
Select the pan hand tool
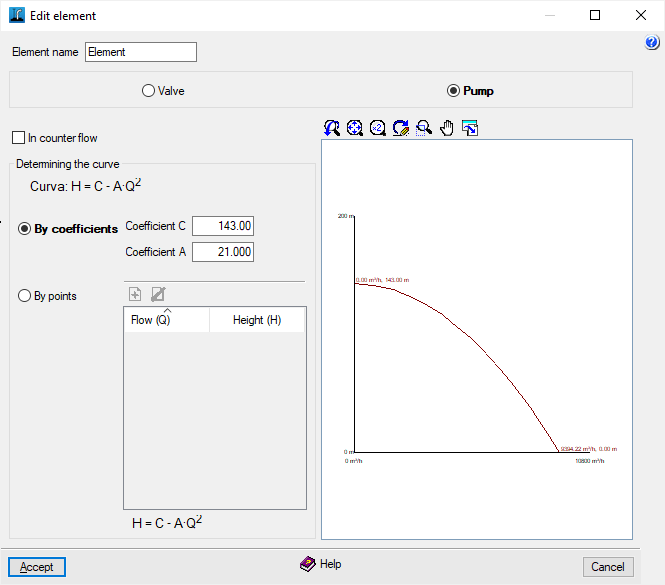tap(447, 128)
